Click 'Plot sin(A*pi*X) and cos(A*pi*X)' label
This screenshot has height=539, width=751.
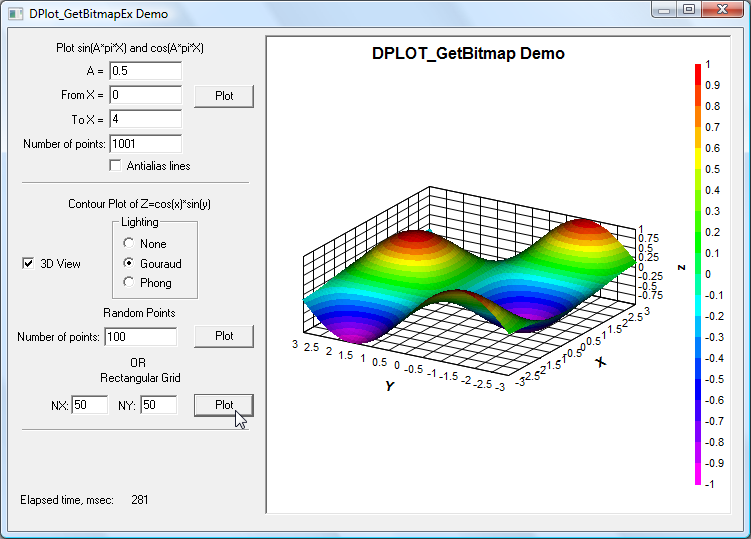(x=130, y=48)
